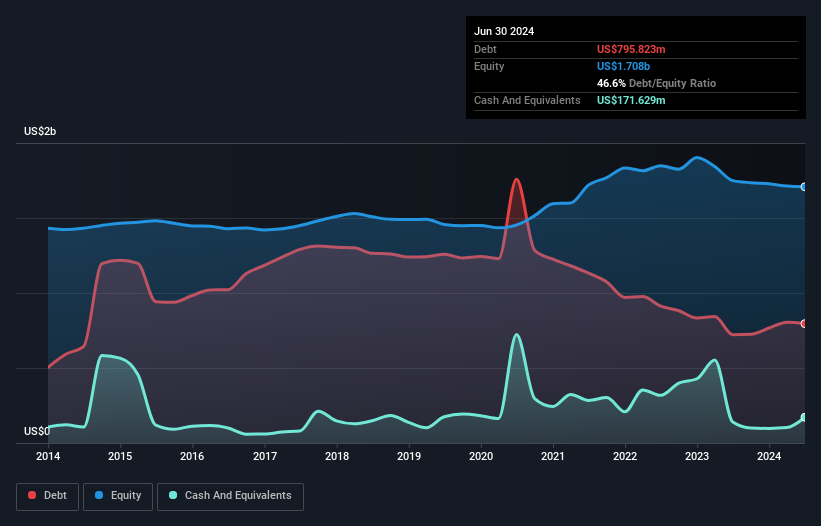Toggle the Equity series legend button

[x=118, y=496]
